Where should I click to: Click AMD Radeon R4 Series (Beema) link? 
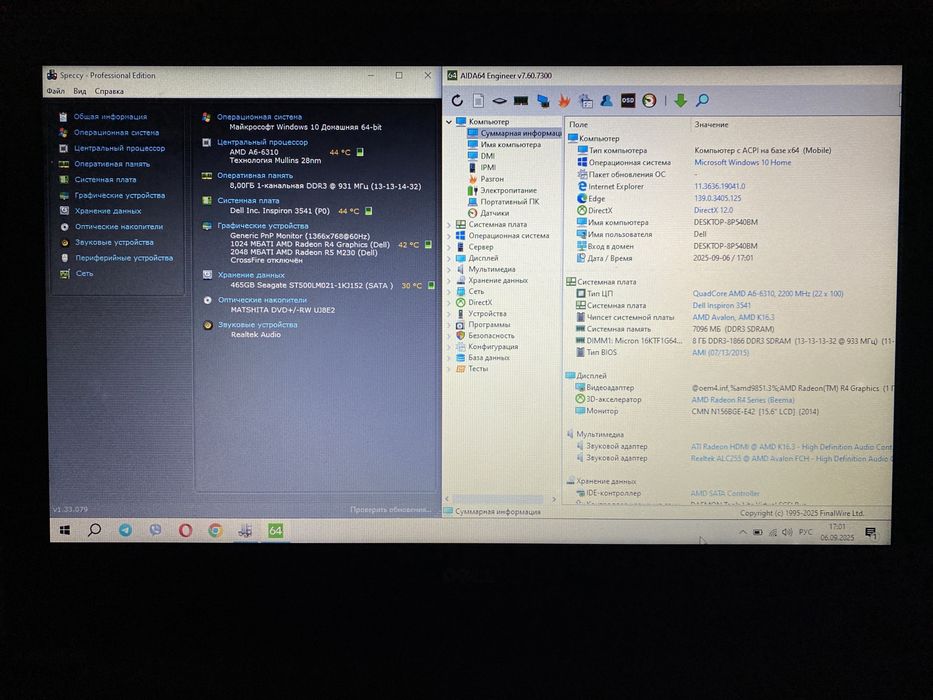[x=743, y=400]
